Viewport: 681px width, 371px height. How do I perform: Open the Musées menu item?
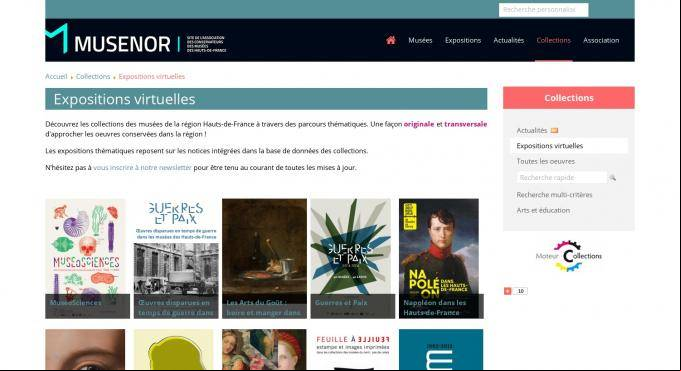(x=420, y=40)
